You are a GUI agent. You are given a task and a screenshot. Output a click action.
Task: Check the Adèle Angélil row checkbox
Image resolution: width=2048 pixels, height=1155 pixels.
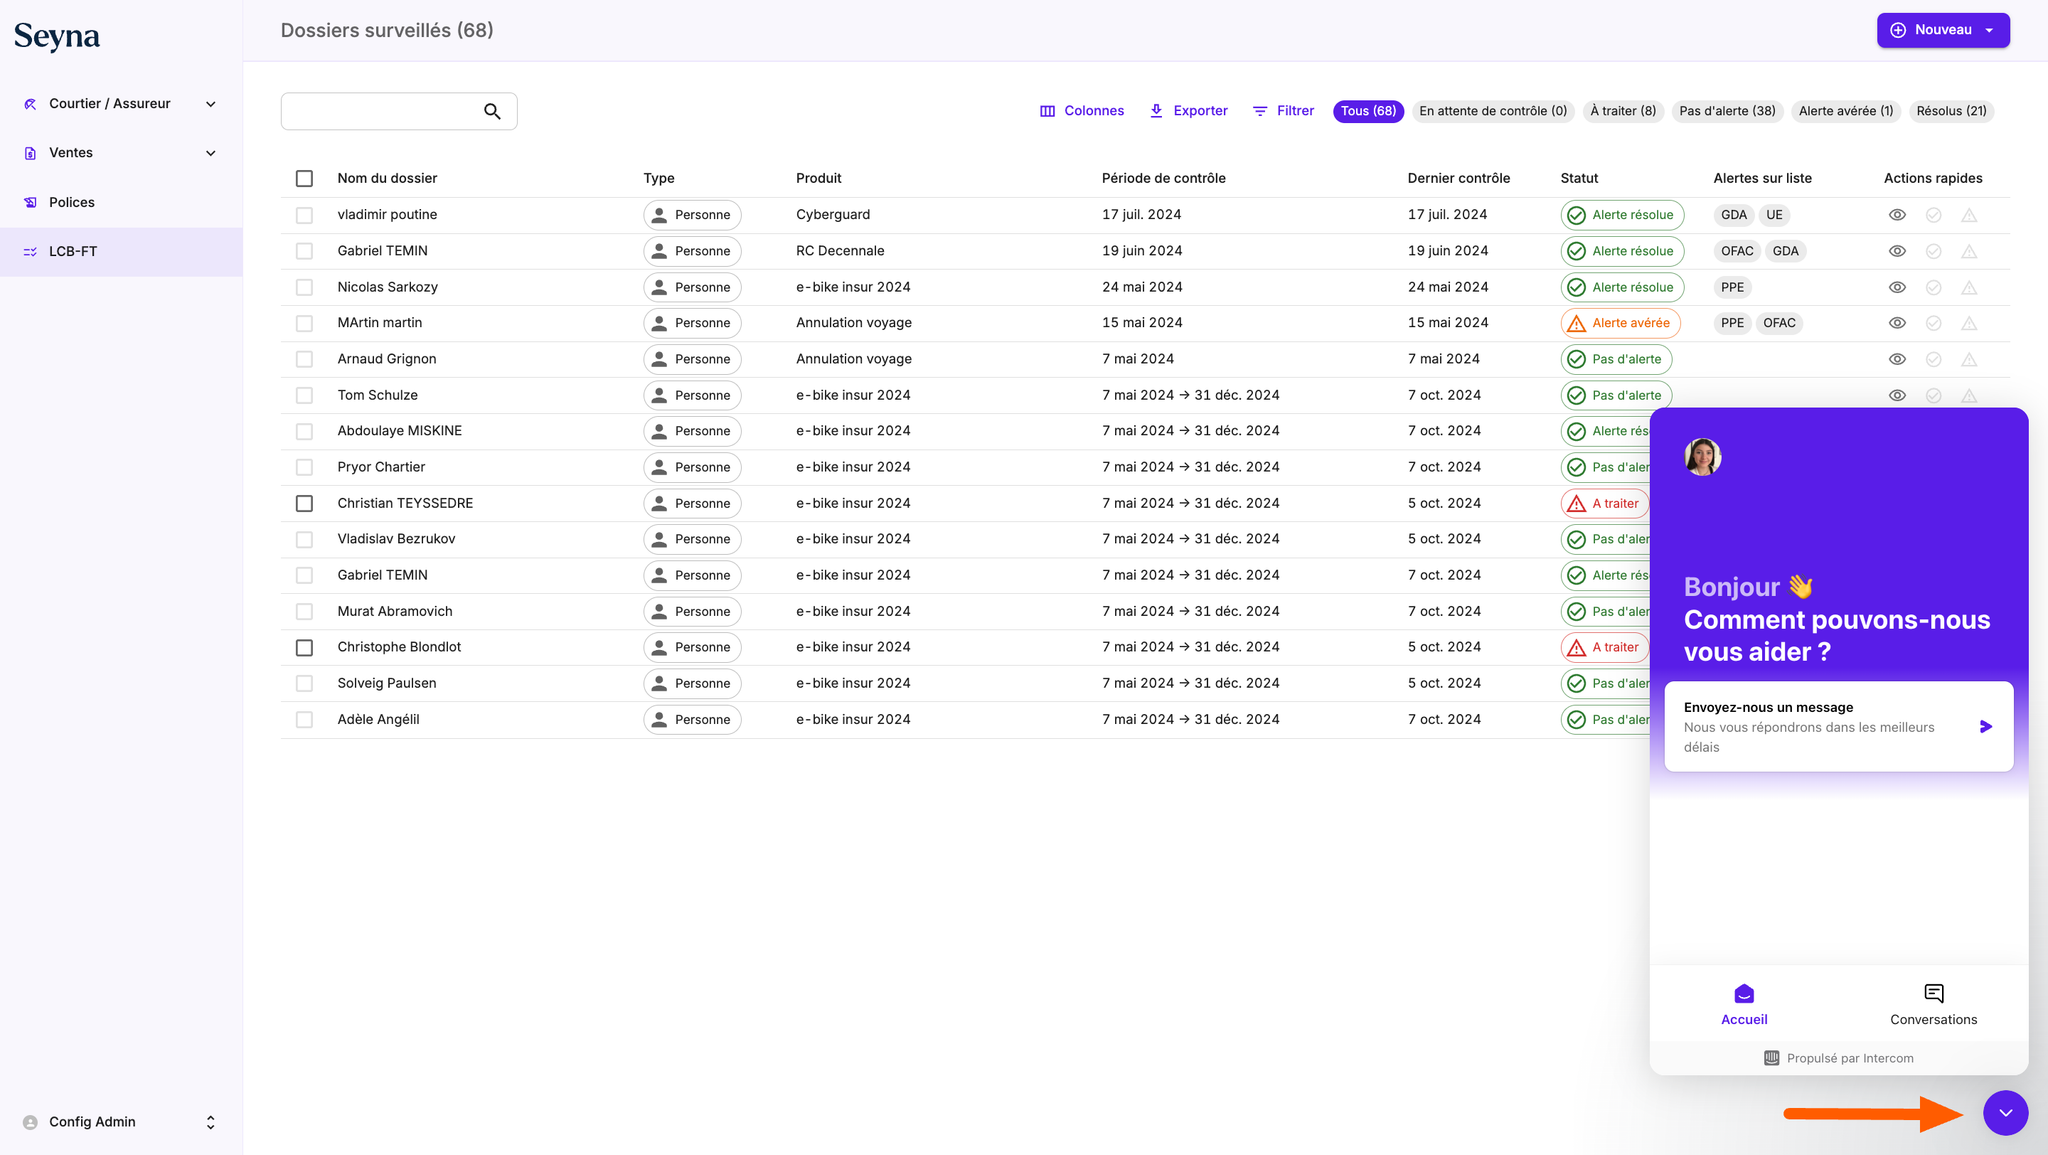(x=304, y=719)
